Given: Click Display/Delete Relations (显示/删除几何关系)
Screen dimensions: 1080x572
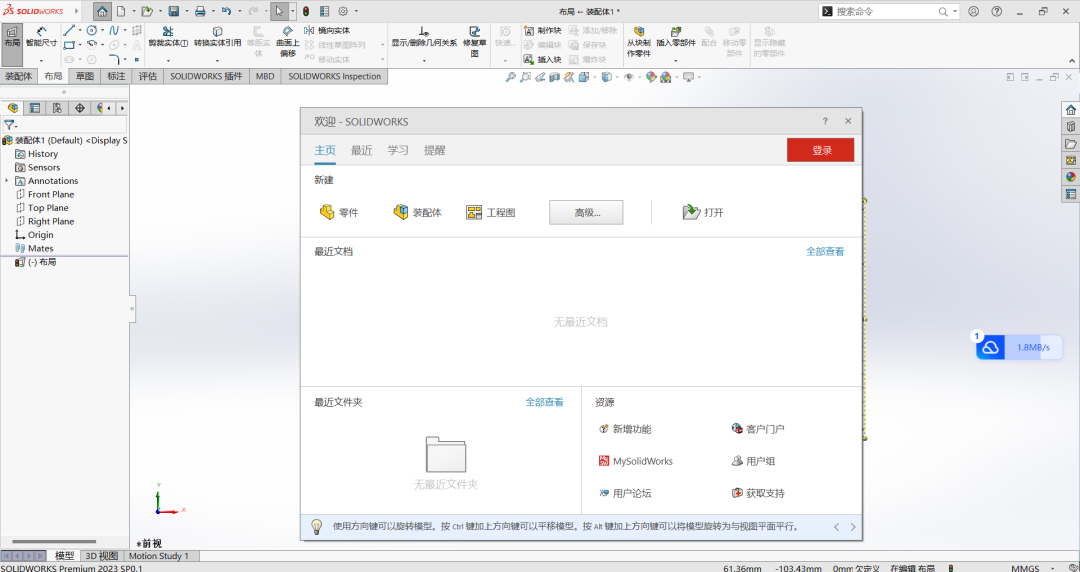Looking at the screenshot, I should 424,37.
